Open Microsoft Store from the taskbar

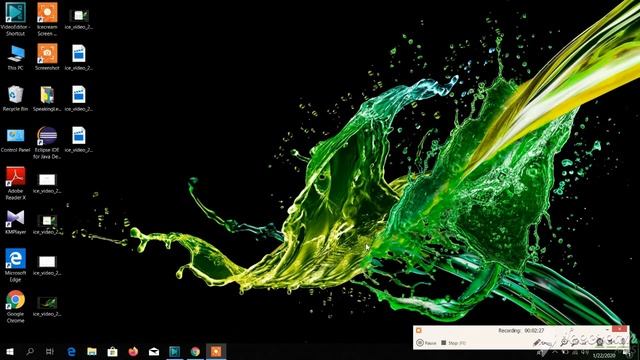[112, 351]
